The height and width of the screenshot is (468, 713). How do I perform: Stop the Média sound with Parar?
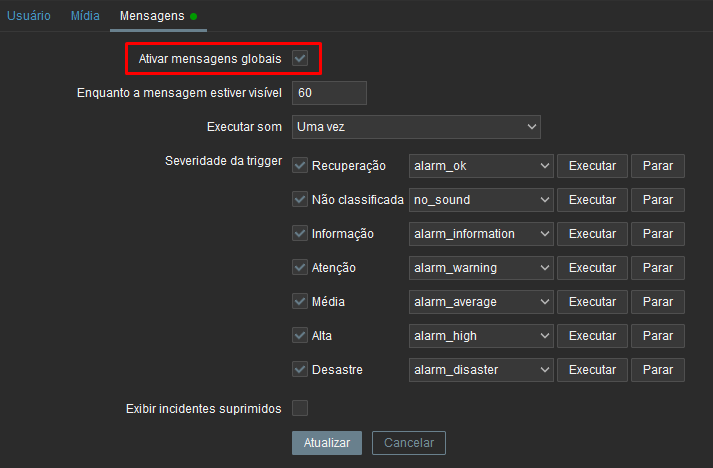pos(658,302)
